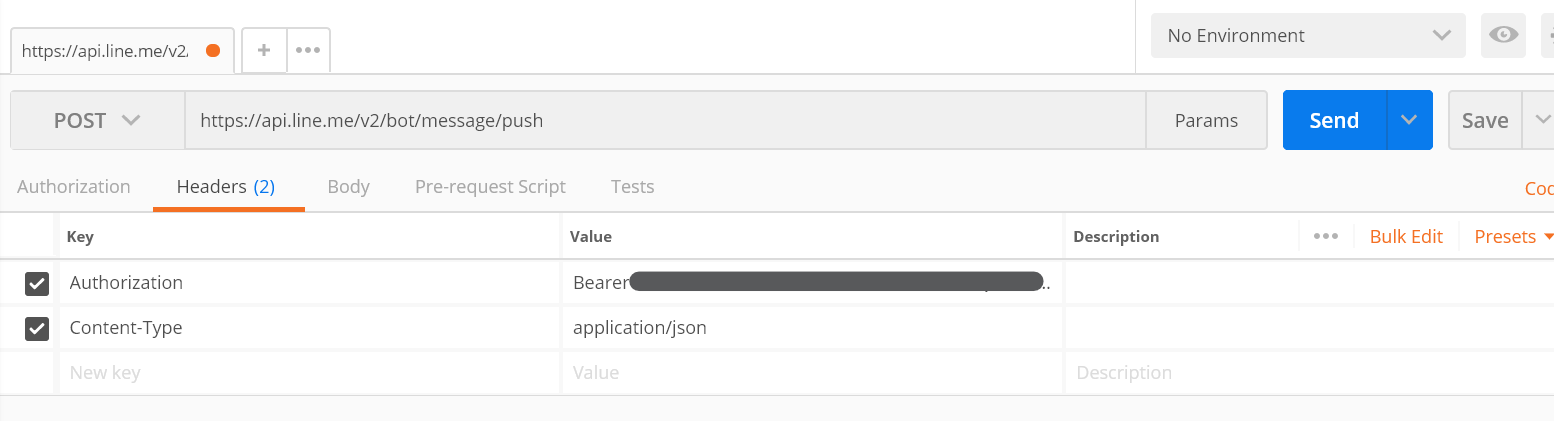Click the New key input field
Image resolution: width=1554 pixels, height=421 pixels.
pyautogui.click(x=300, y=373)
